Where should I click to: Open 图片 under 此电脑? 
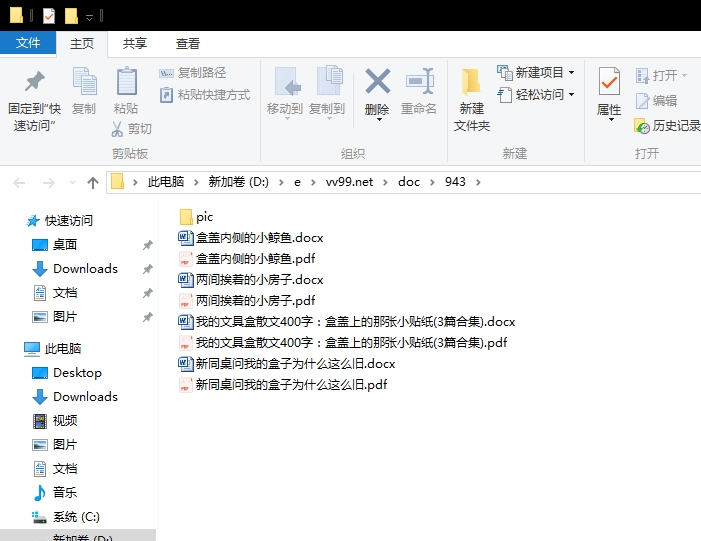tap(54, 445)
